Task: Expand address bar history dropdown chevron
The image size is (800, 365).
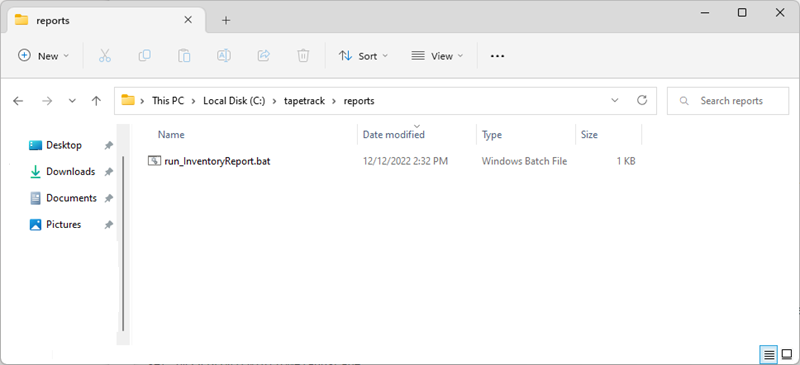Action: coord(615,100)
